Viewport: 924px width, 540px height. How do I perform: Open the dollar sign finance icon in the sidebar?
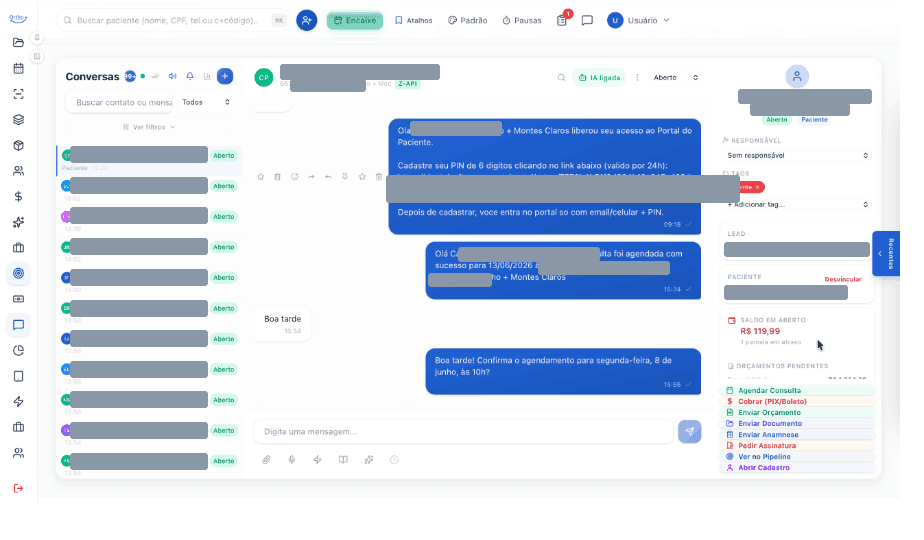pyautogui.click(x=18, y=196)
